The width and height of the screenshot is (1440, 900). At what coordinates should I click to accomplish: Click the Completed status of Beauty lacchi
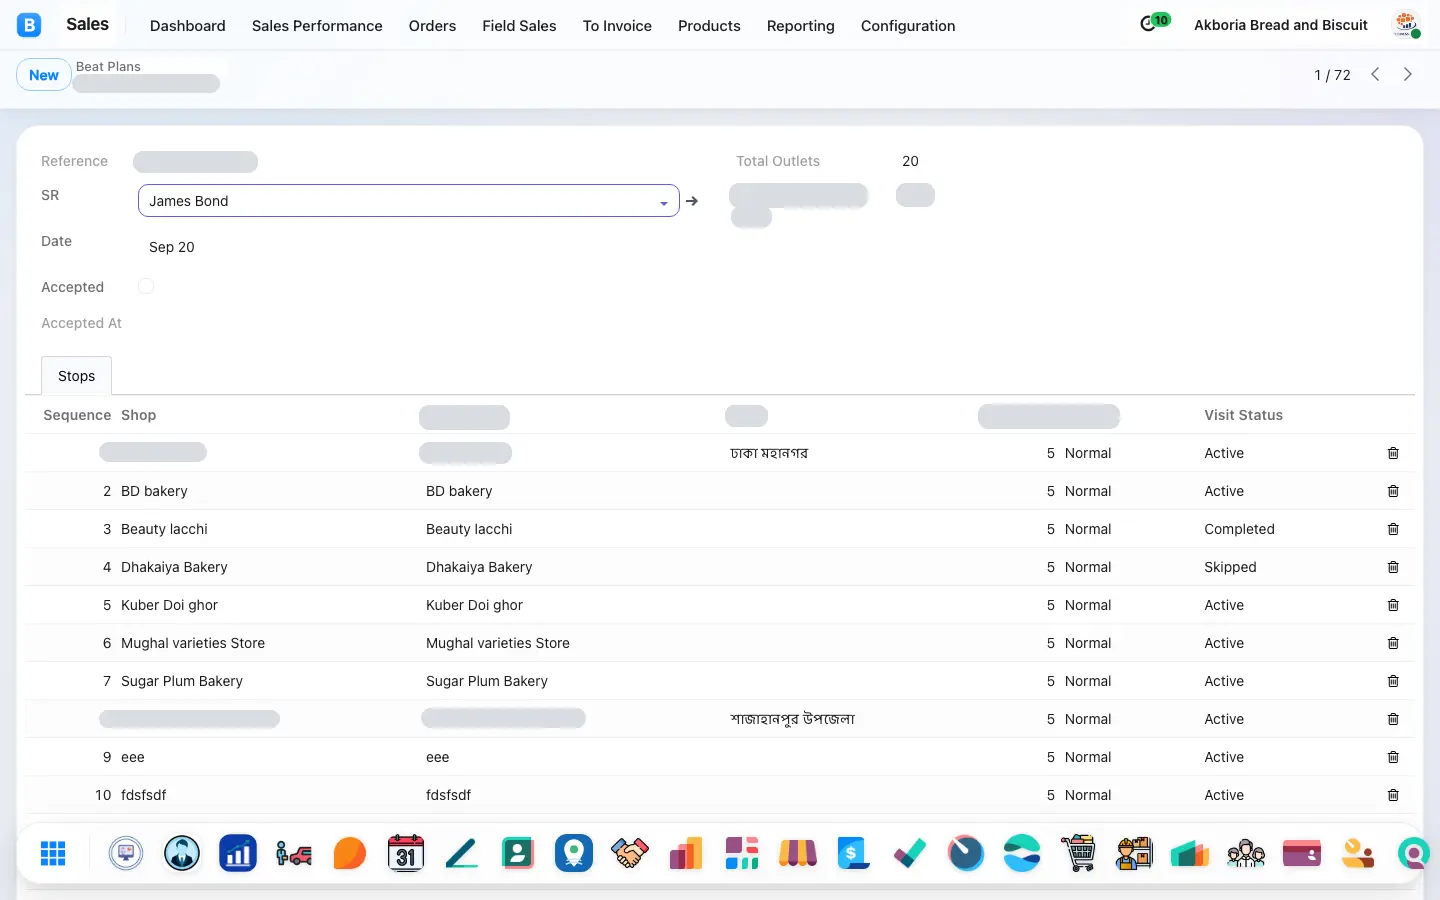coord(1239,529)
